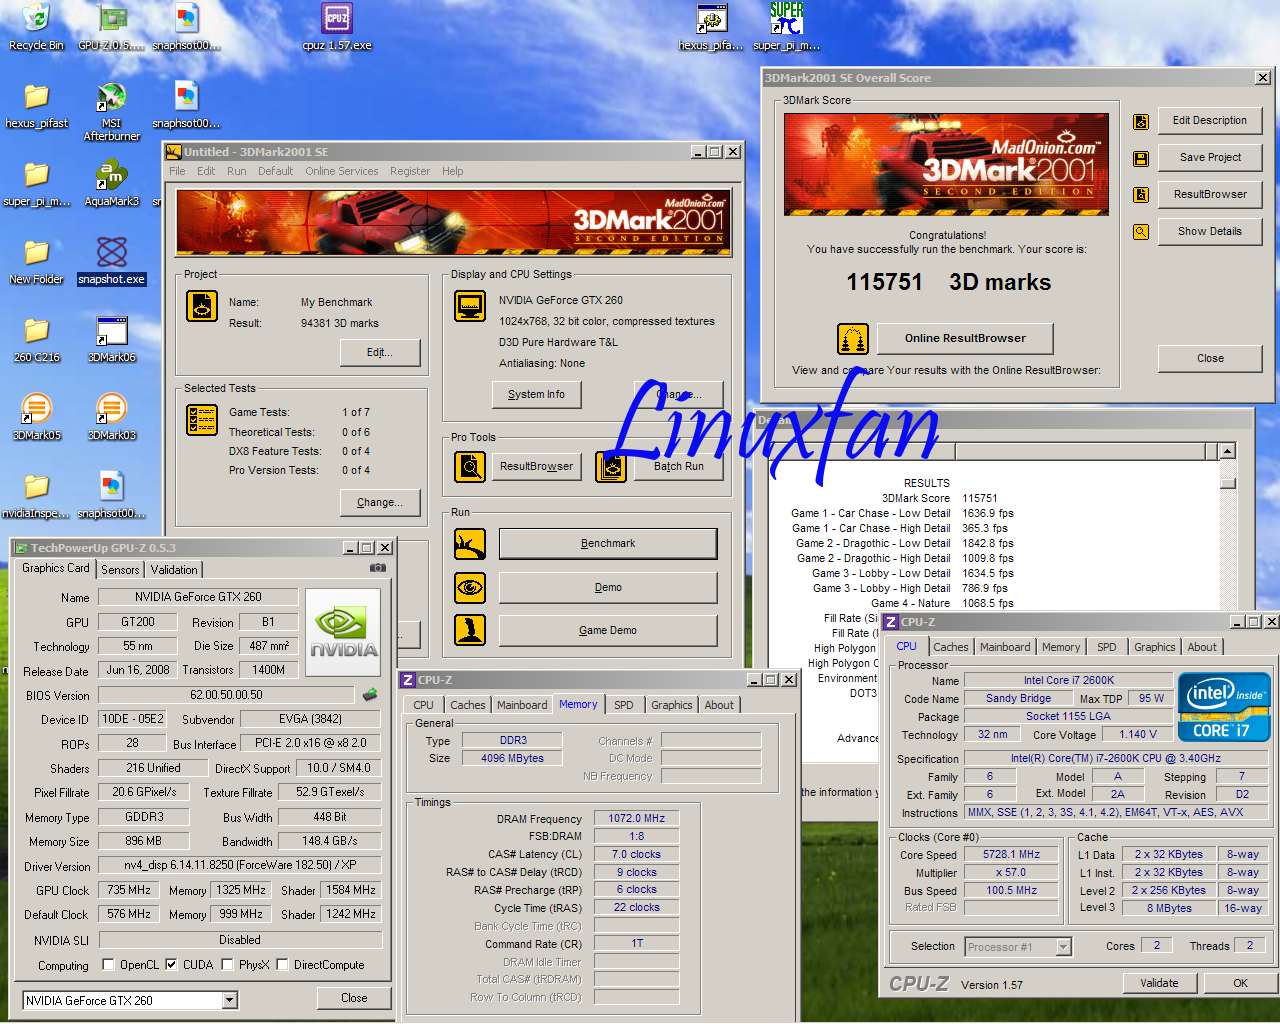This screenshot has width=1280, height=1024.
Task: Open the Graphics tab in CPU-Z CPU window
Action: click(x=1155, y=647)
